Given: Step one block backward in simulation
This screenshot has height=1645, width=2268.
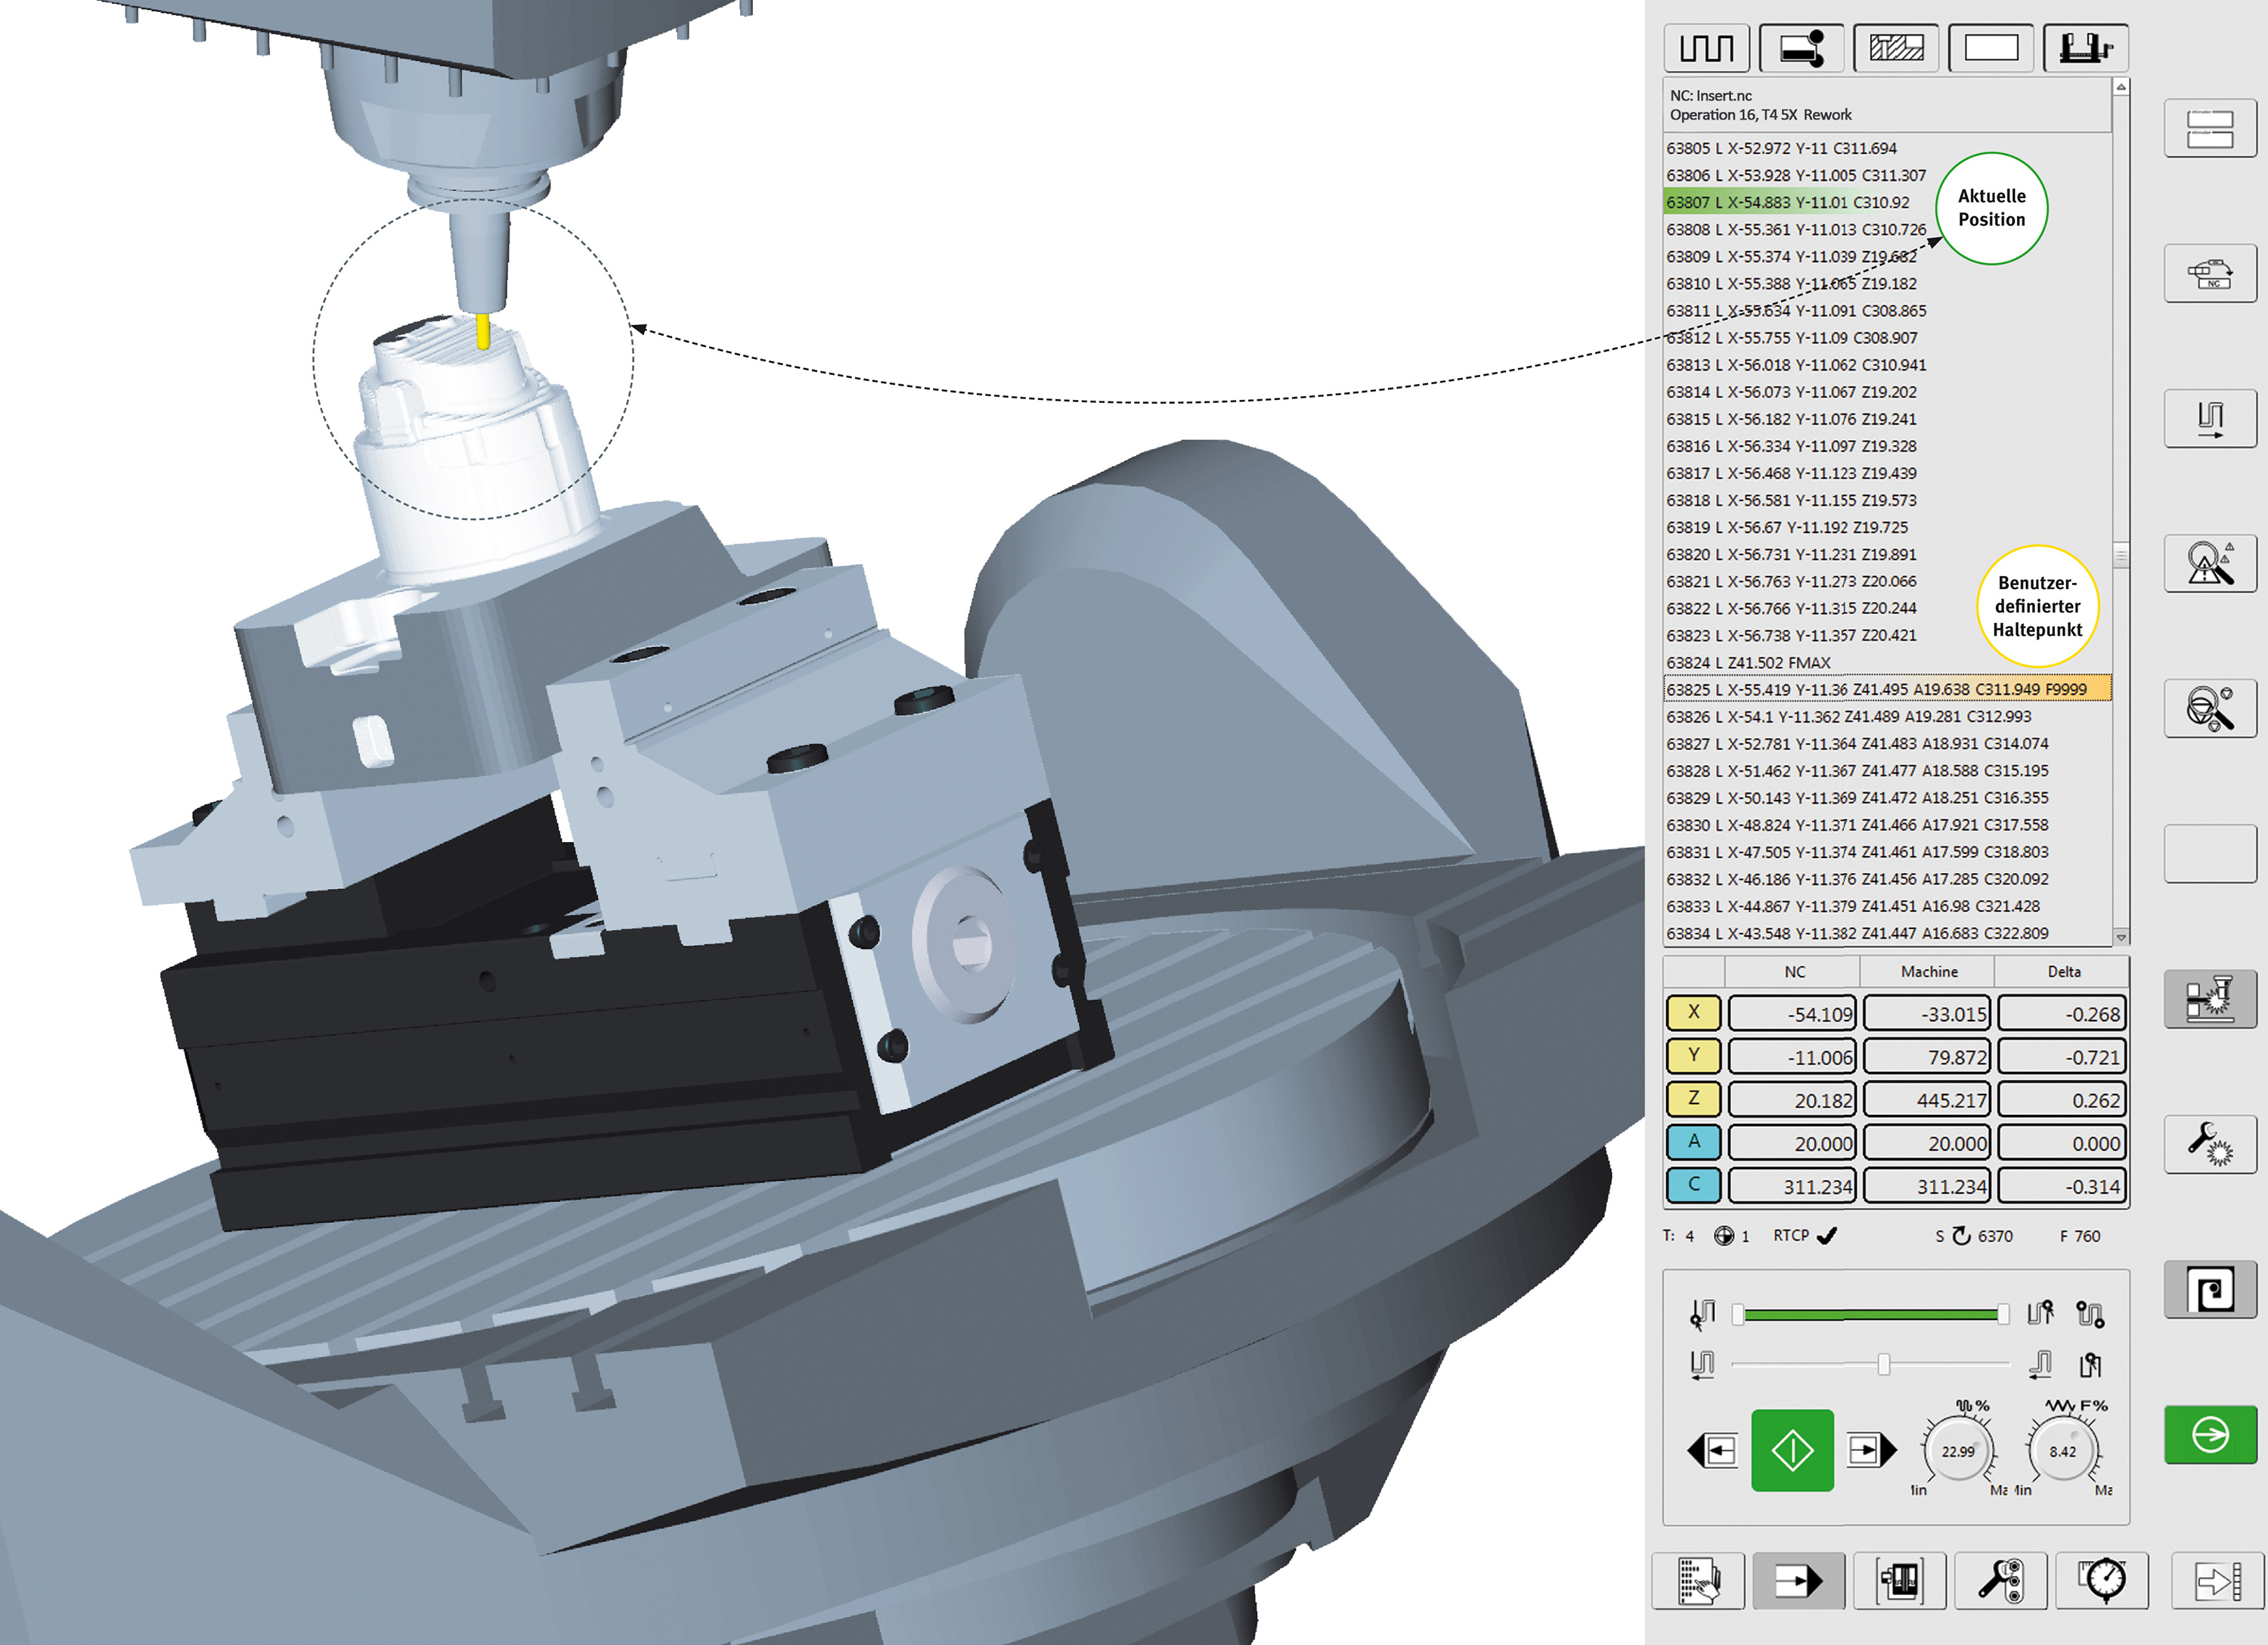Looking at the screenshot, I should 1713,1450.
